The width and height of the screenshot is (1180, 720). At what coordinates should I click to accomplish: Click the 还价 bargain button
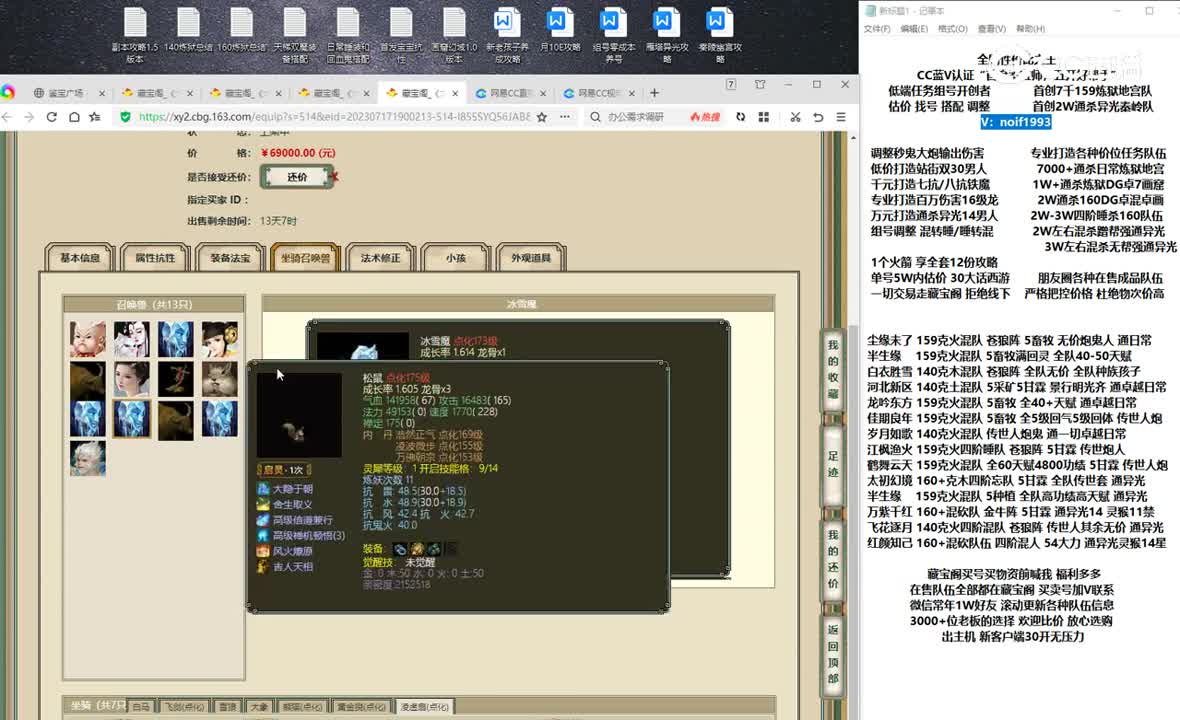point(297,177)
